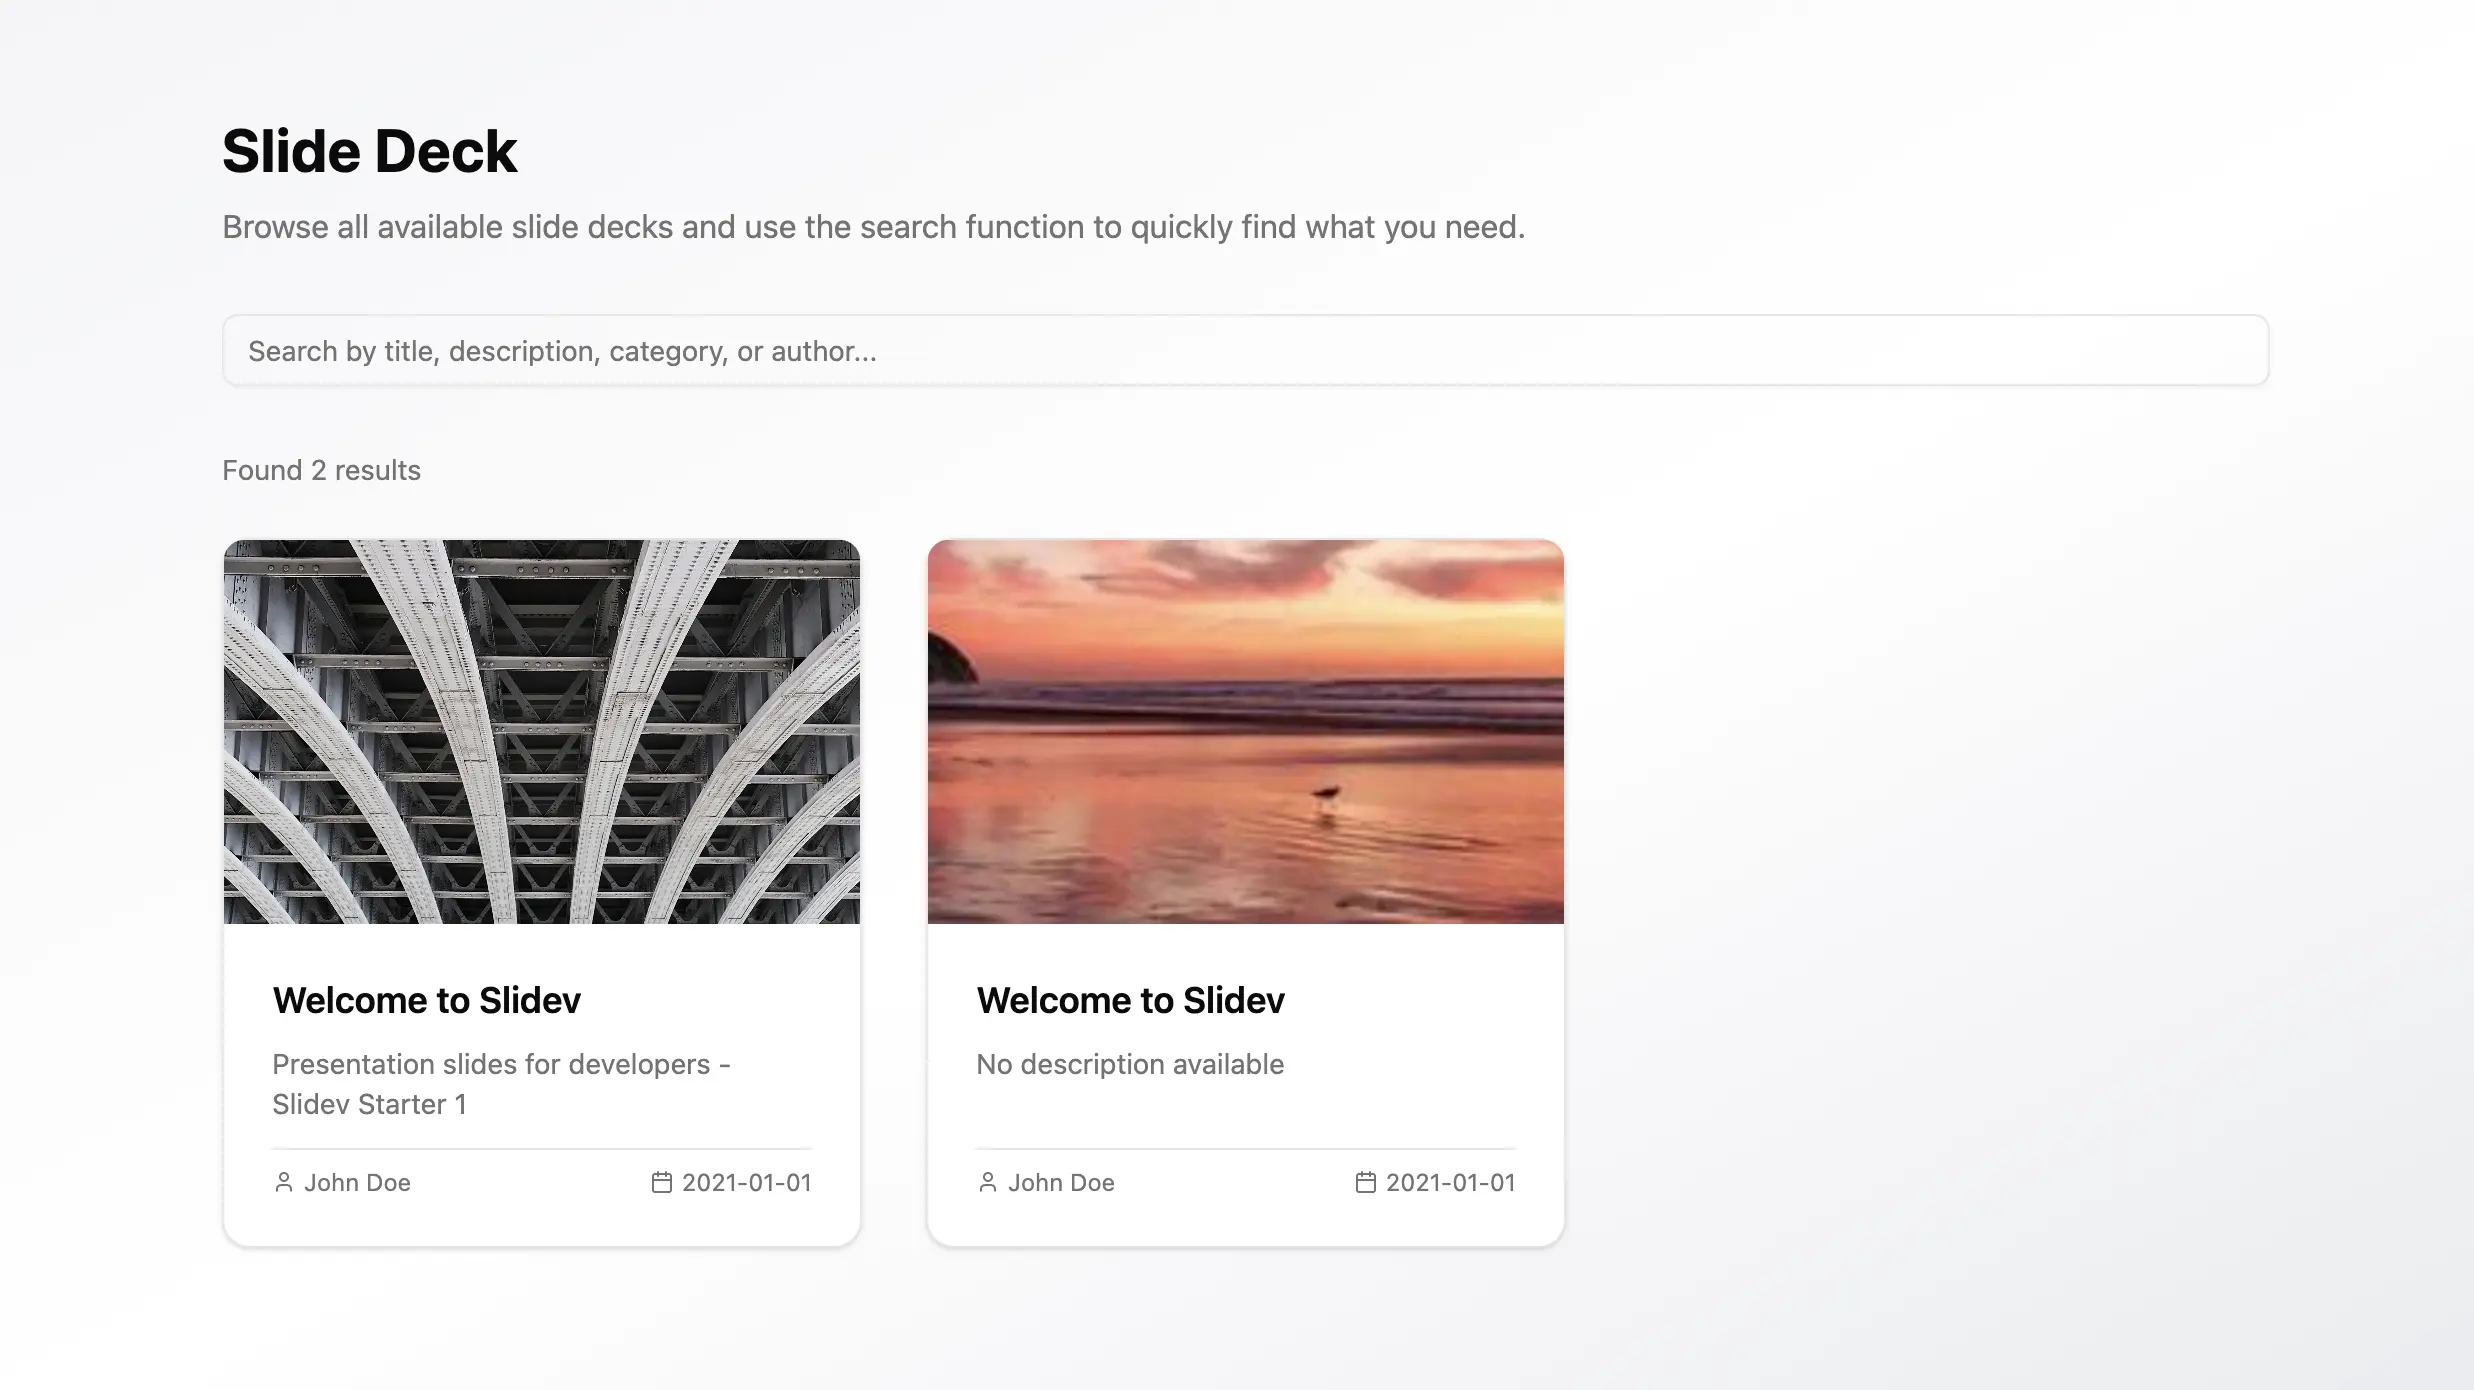The width and height of the screenshot is (2474, 1390).
Task: Click the person icon on the sunset card
Action: click(988, 1182)
